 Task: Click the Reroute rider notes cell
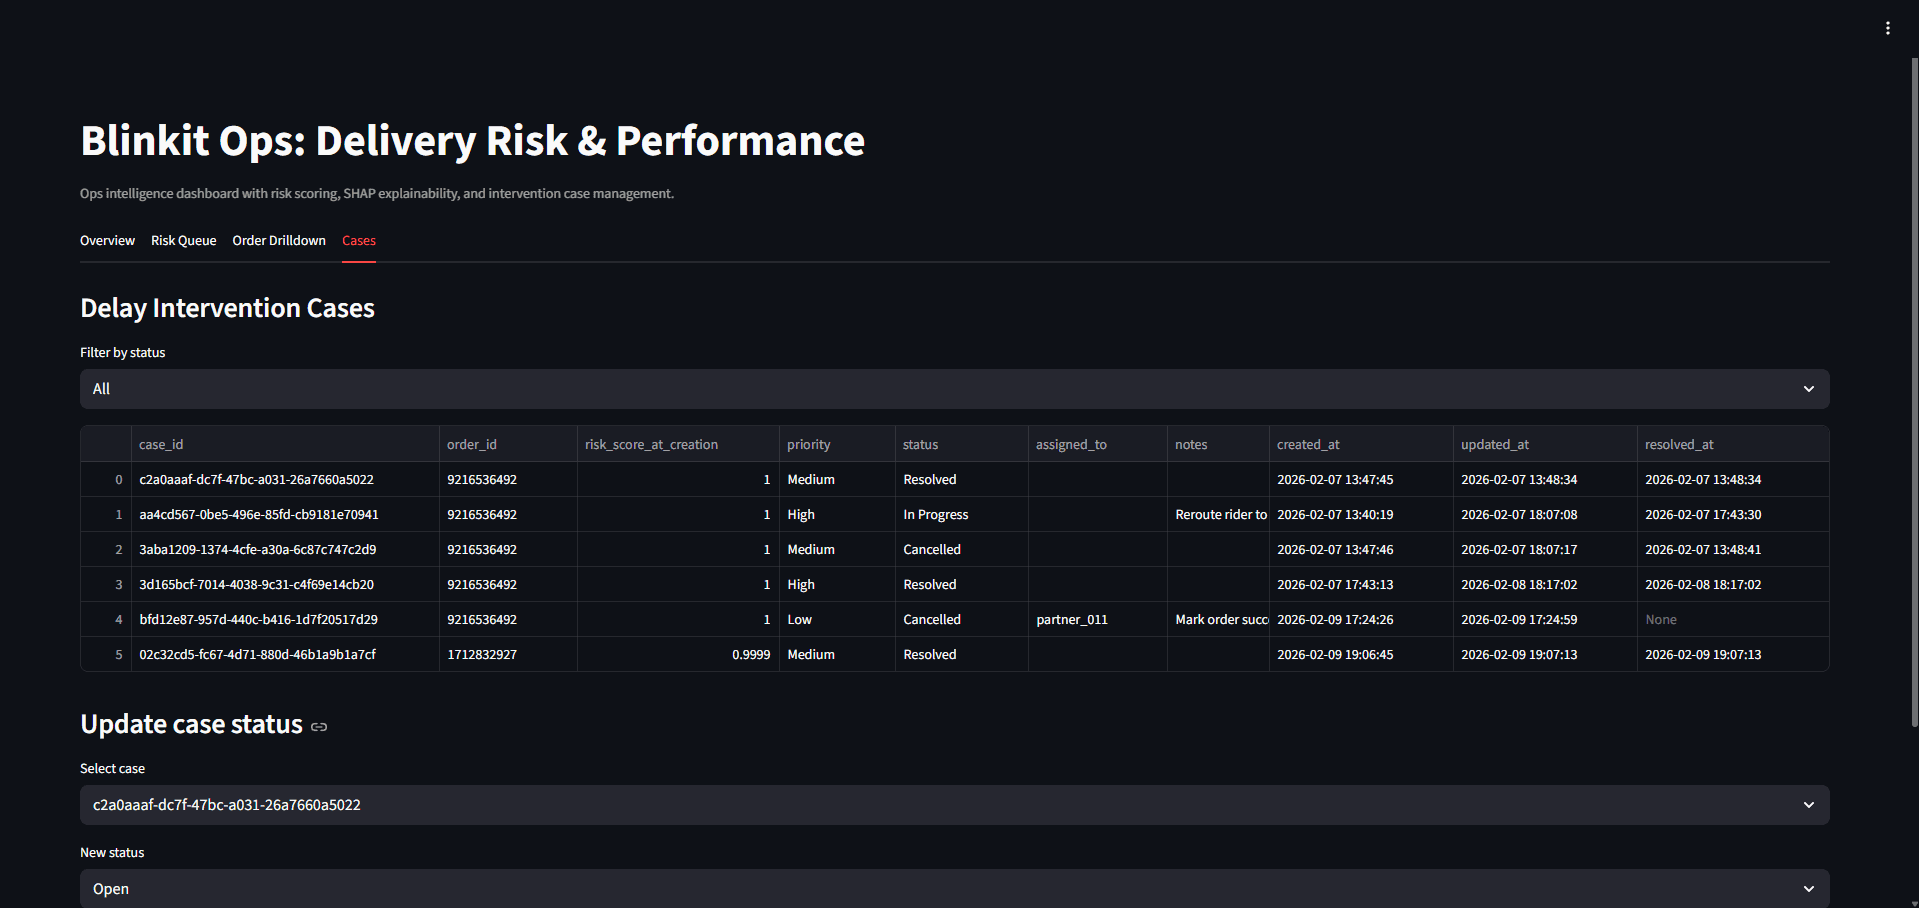(x=1217, y=514)
